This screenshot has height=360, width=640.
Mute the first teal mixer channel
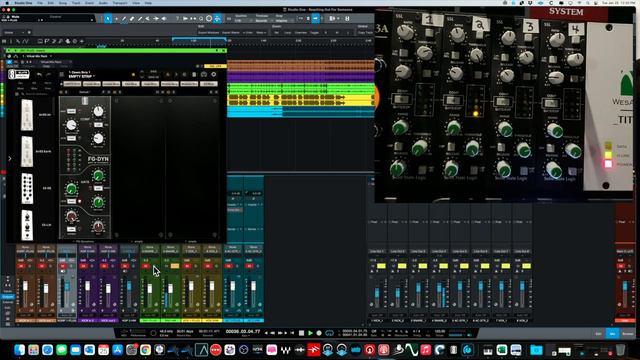[x=229, y=266]
